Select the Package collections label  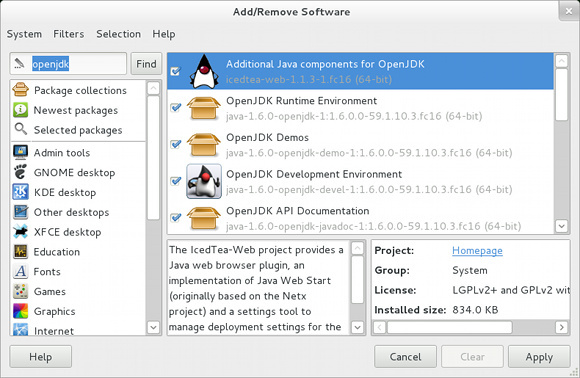(80, 90)
